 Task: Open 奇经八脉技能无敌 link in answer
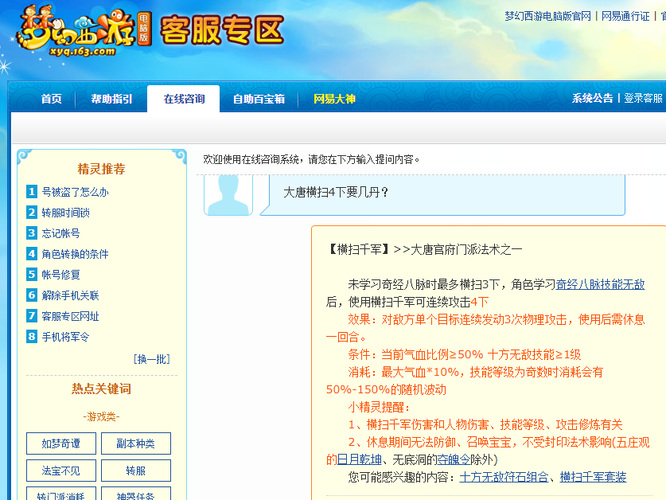pyautogui.click(x=600, y=284)
